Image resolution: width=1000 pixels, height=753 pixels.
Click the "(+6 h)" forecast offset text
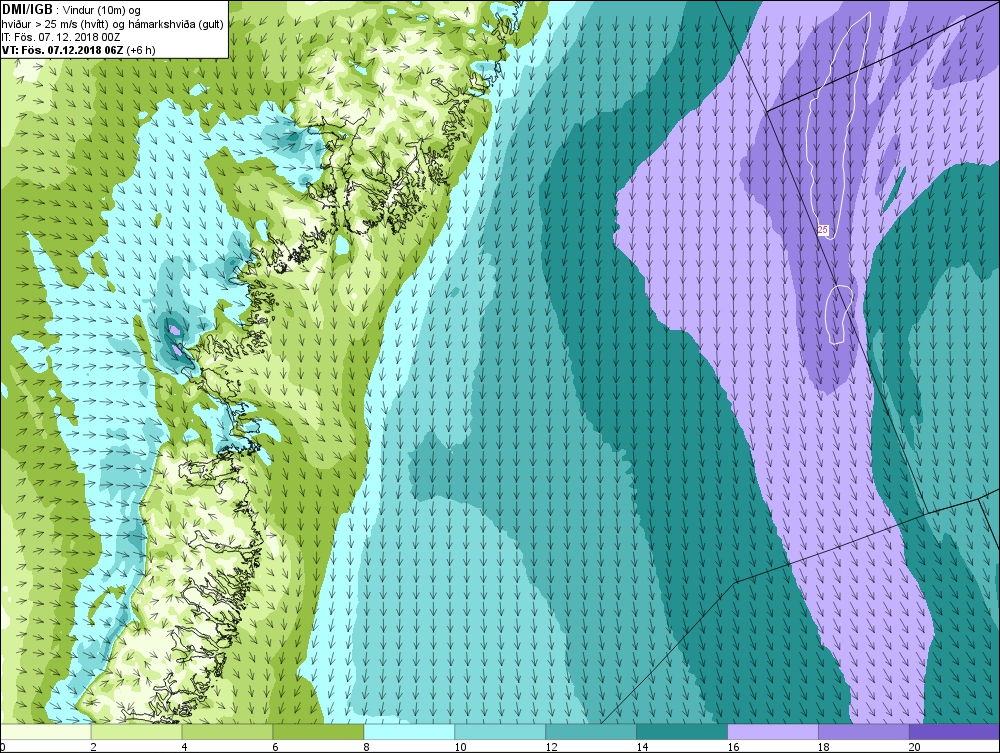(141, 50)
